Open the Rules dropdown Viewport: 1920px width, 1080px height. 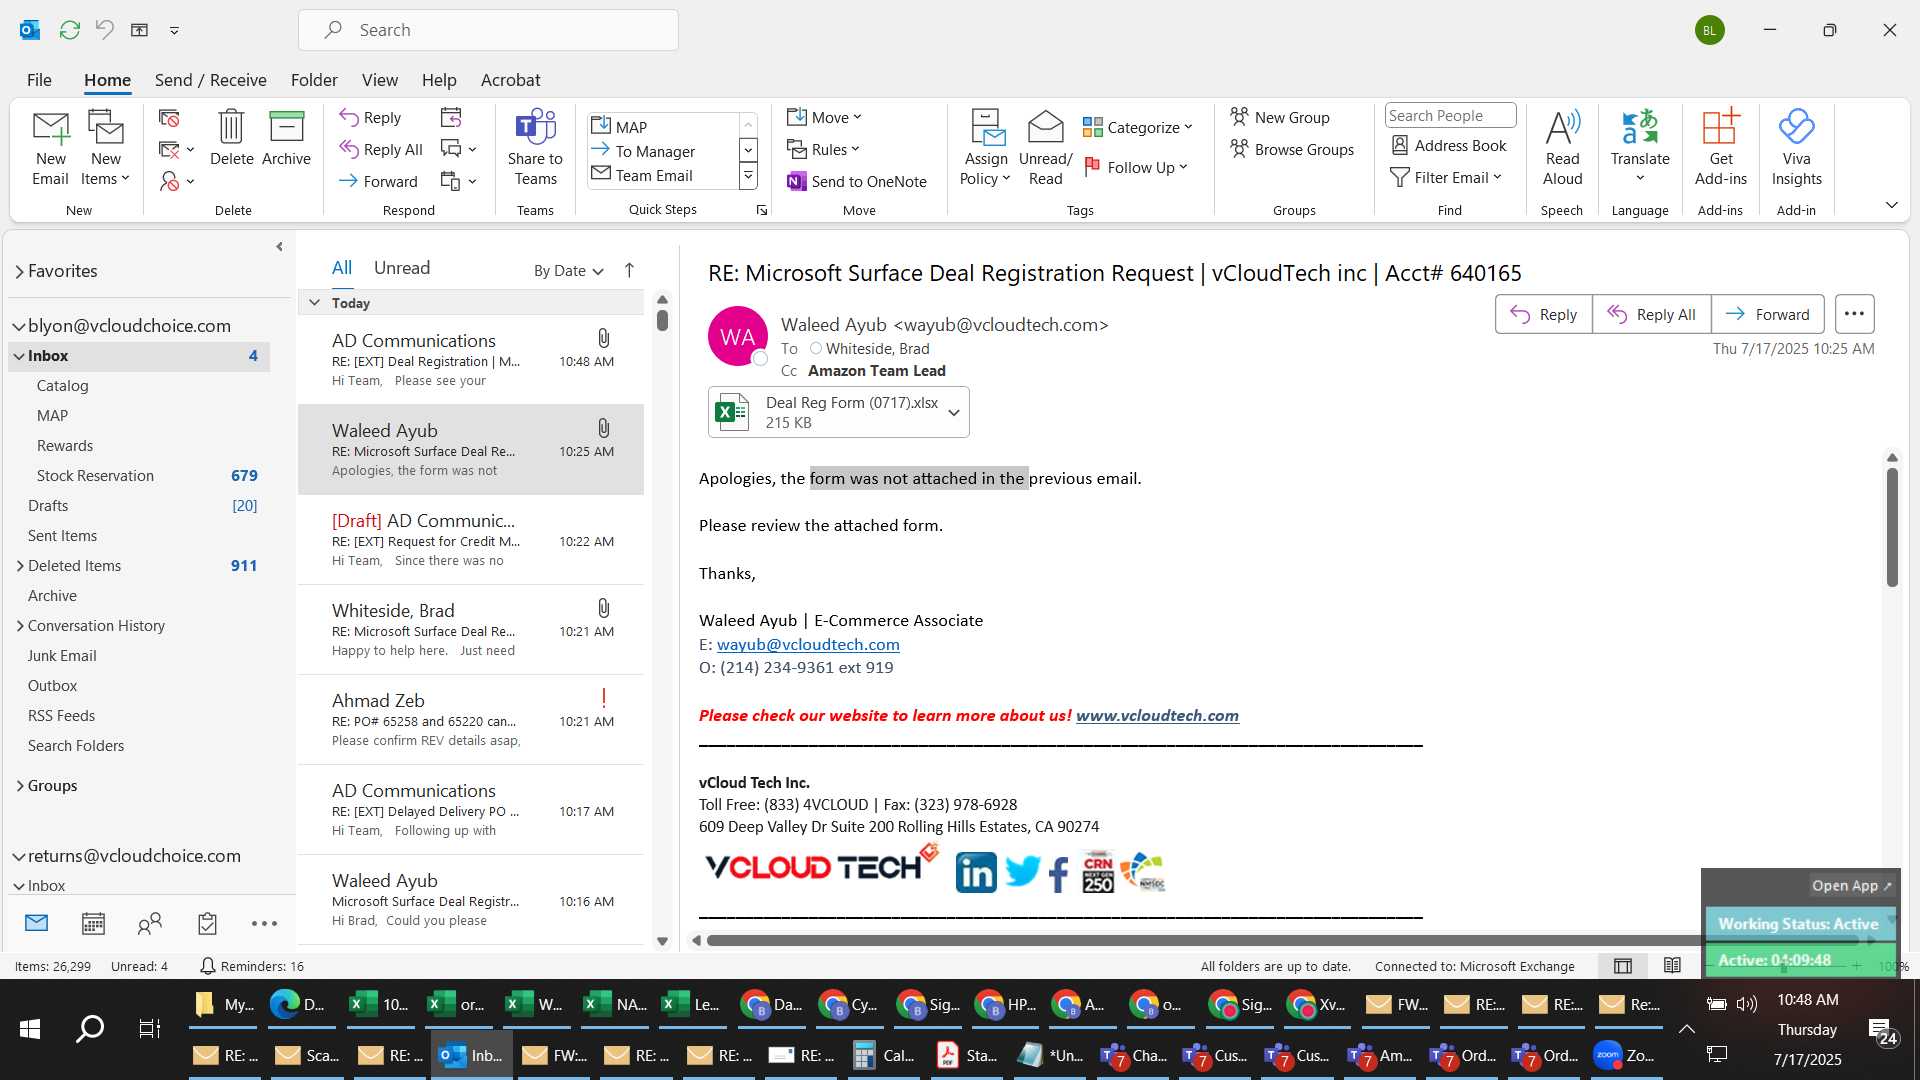coord(823,150)
